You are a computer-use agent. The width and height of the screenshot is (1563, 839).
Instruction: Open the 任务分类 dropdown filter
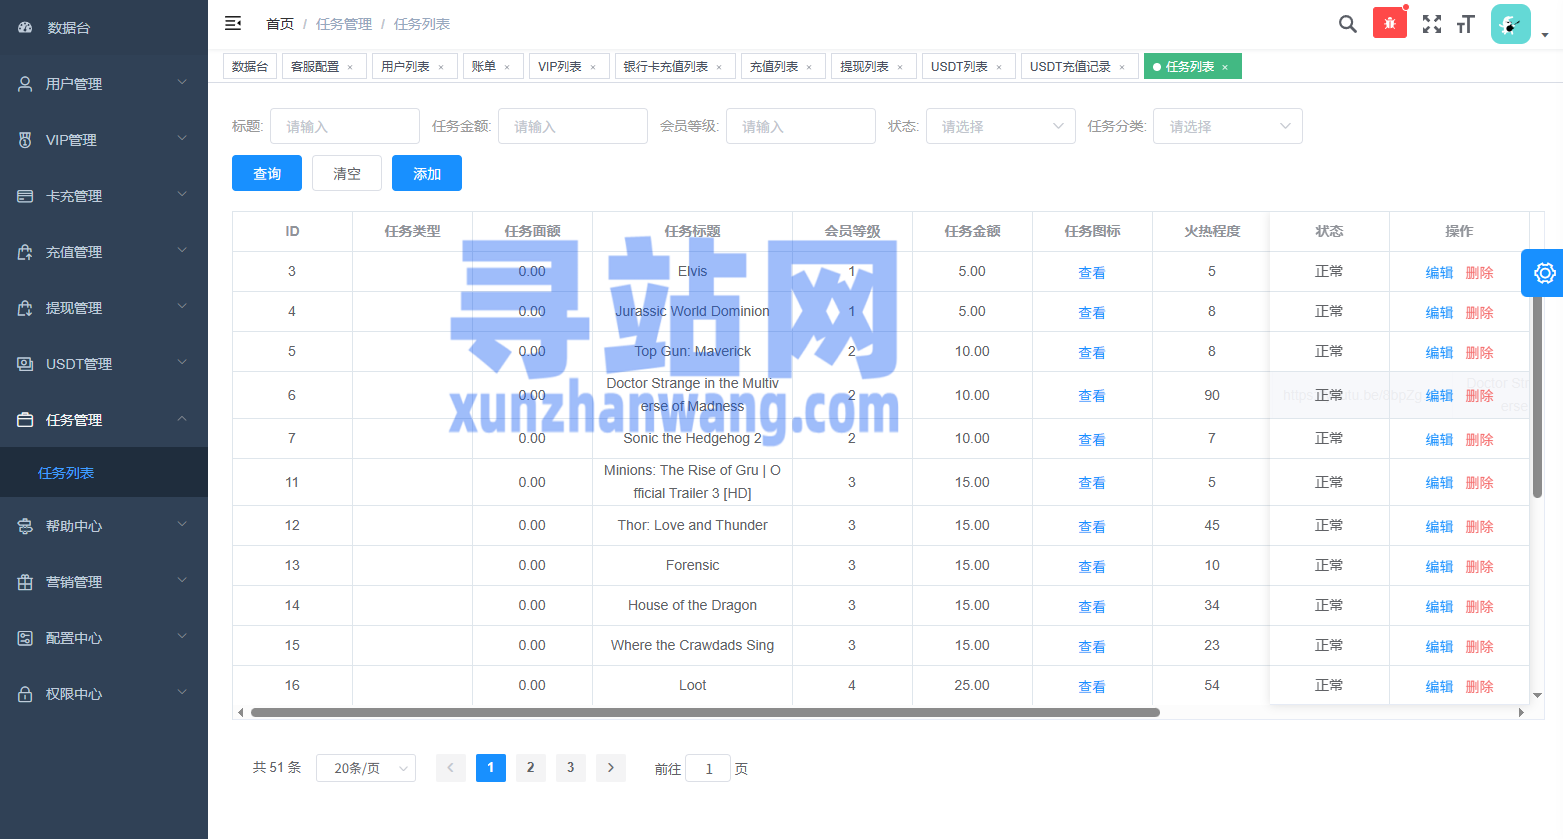pos(1228,126)
